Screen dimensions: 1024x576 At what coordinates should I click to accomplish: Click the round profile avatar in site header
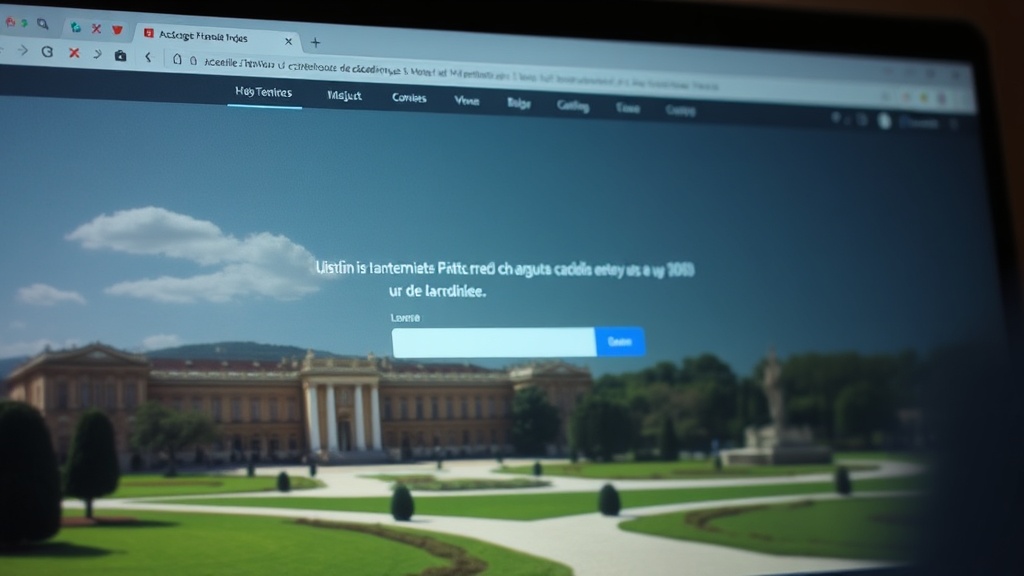coord(884,120)
